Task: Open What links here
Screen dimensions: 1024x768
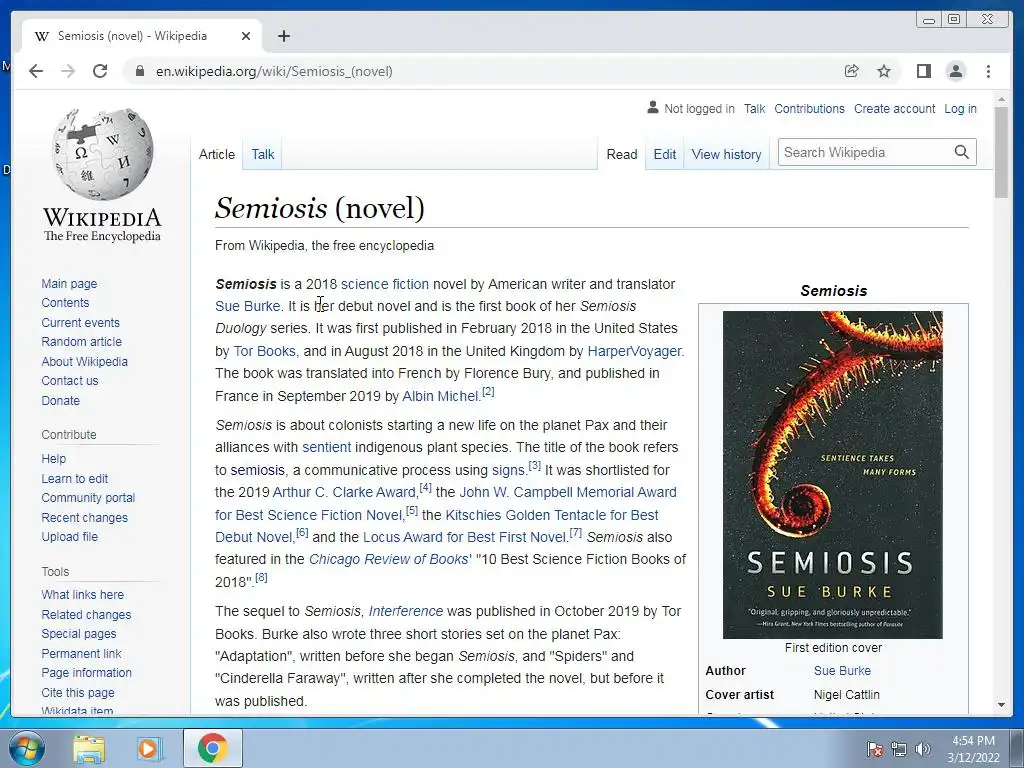Action: (x=82, y=594)
